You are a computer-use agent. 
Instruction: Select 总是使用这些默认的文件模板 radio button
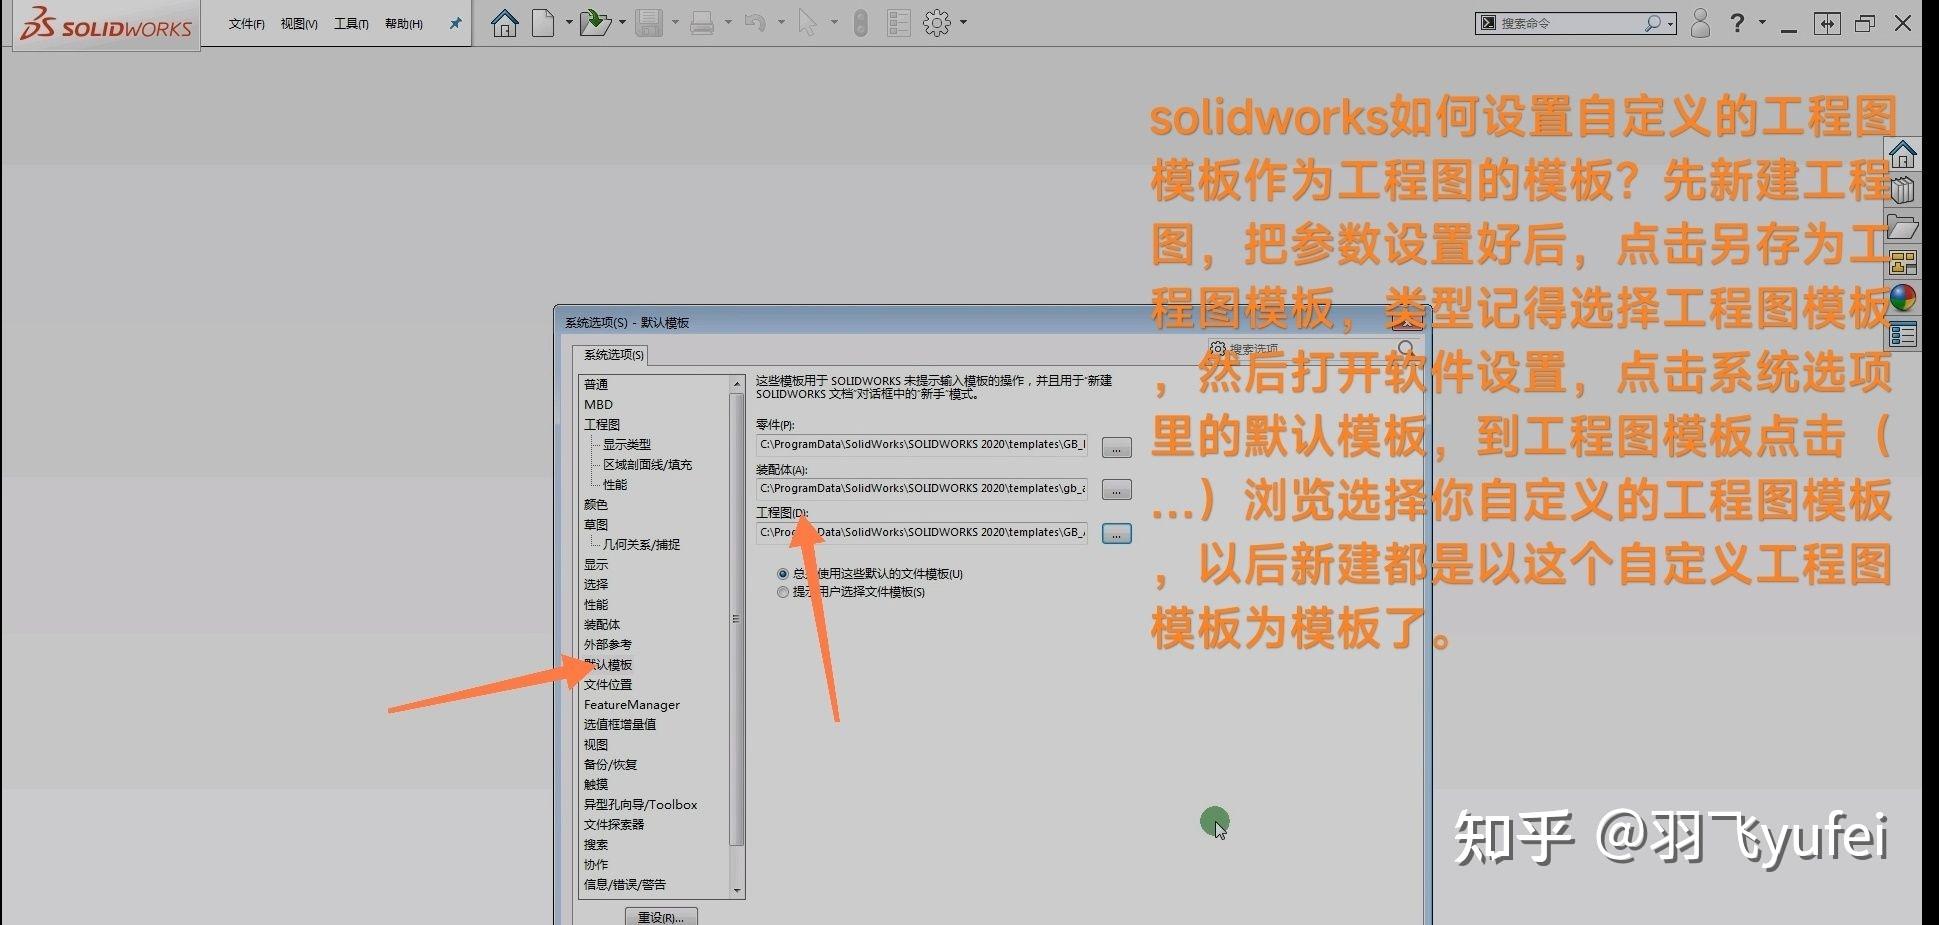click(x=783, y=574)
